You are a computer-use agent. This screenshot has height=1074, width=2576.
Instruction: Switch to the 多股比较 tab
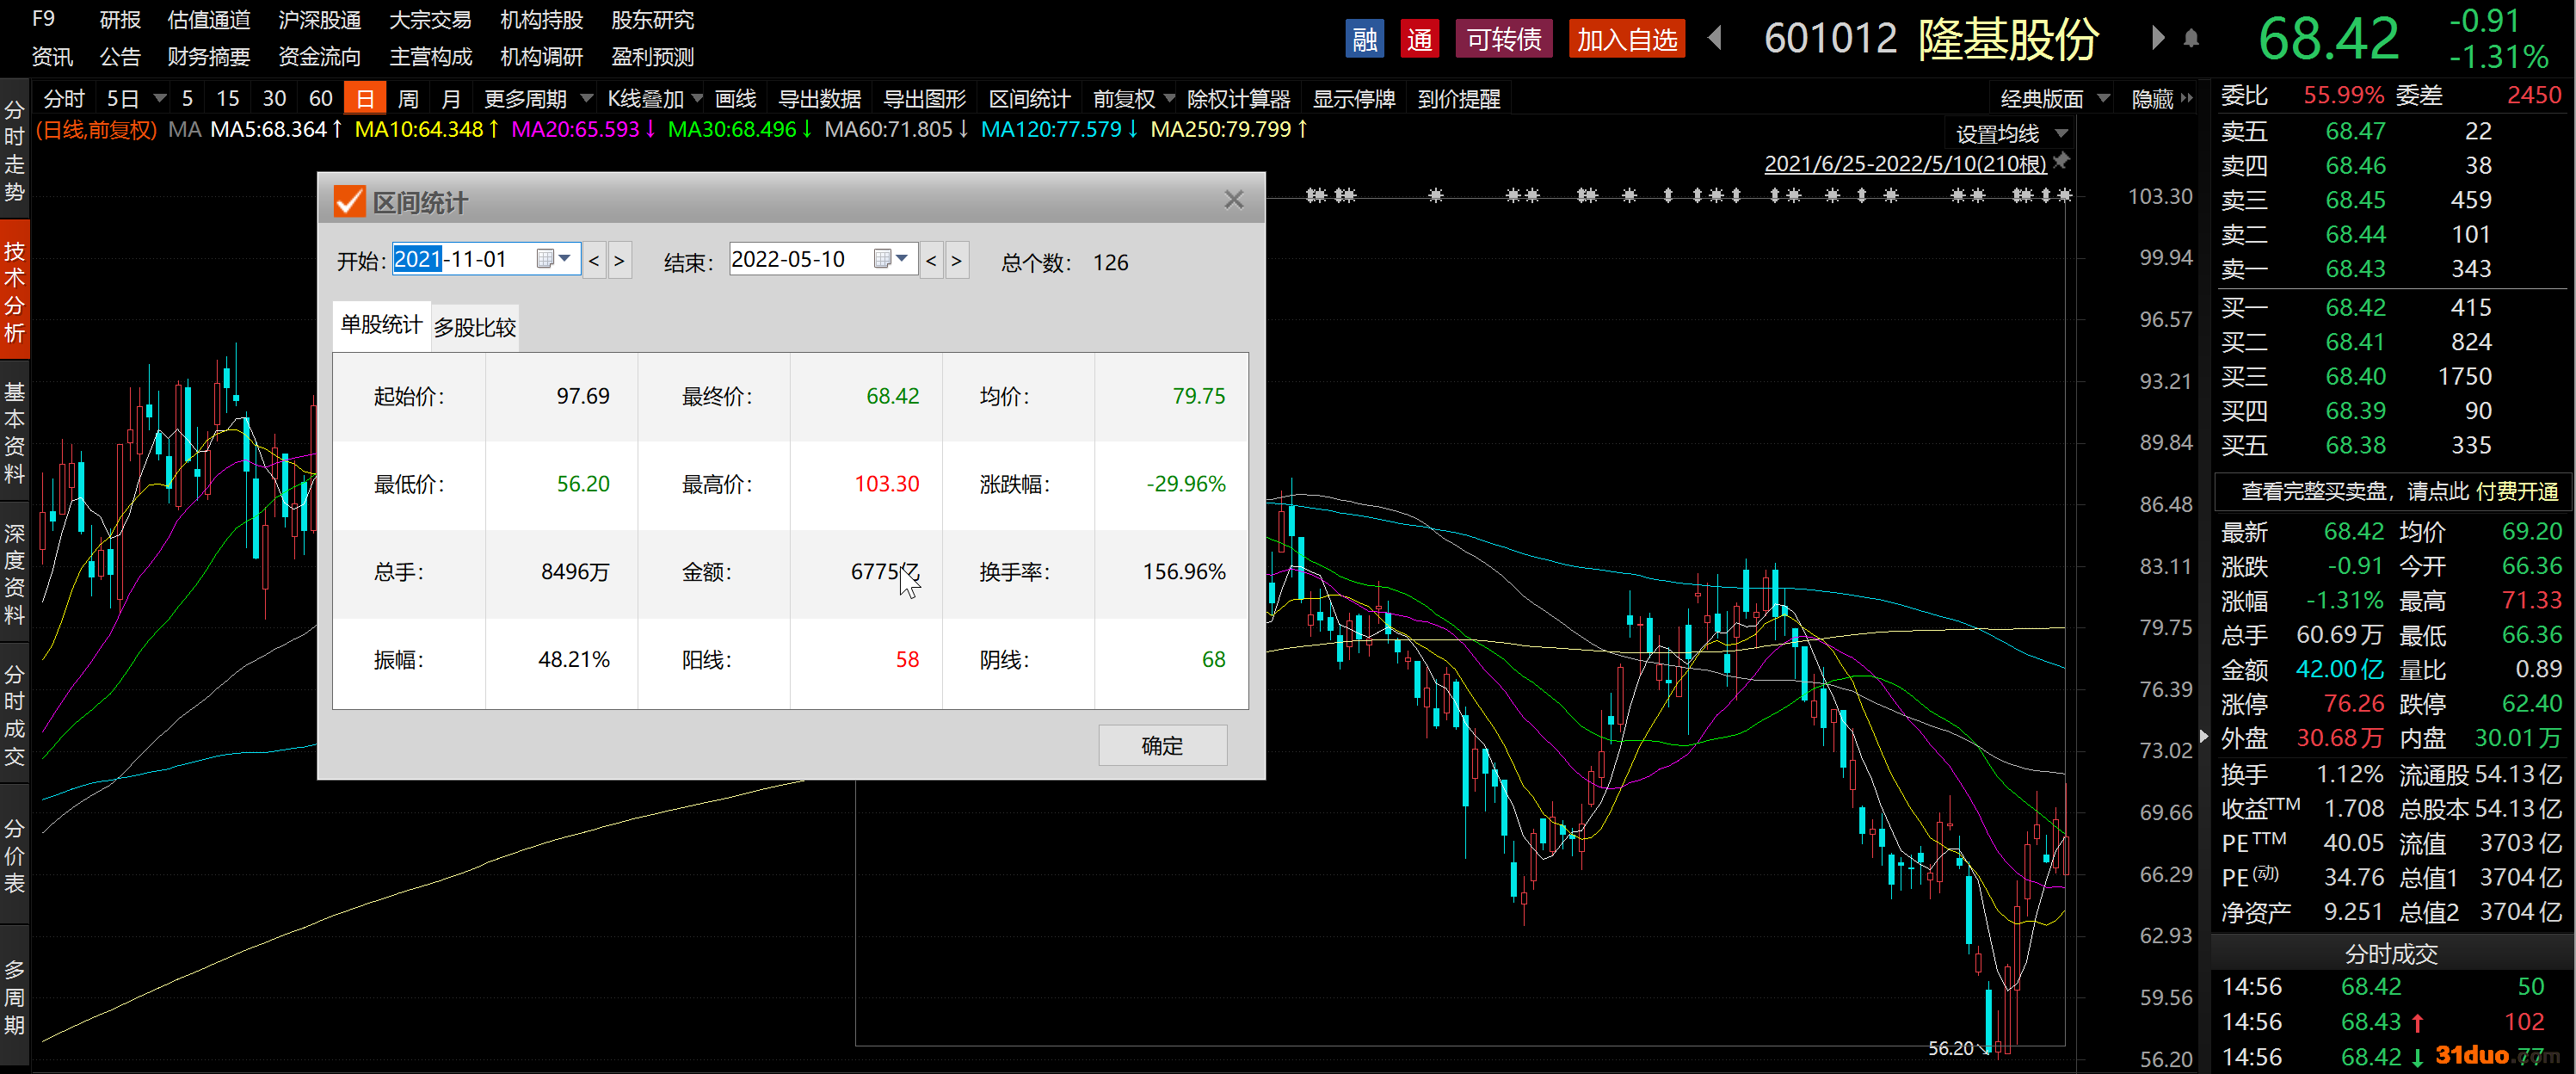click(475, 328)
